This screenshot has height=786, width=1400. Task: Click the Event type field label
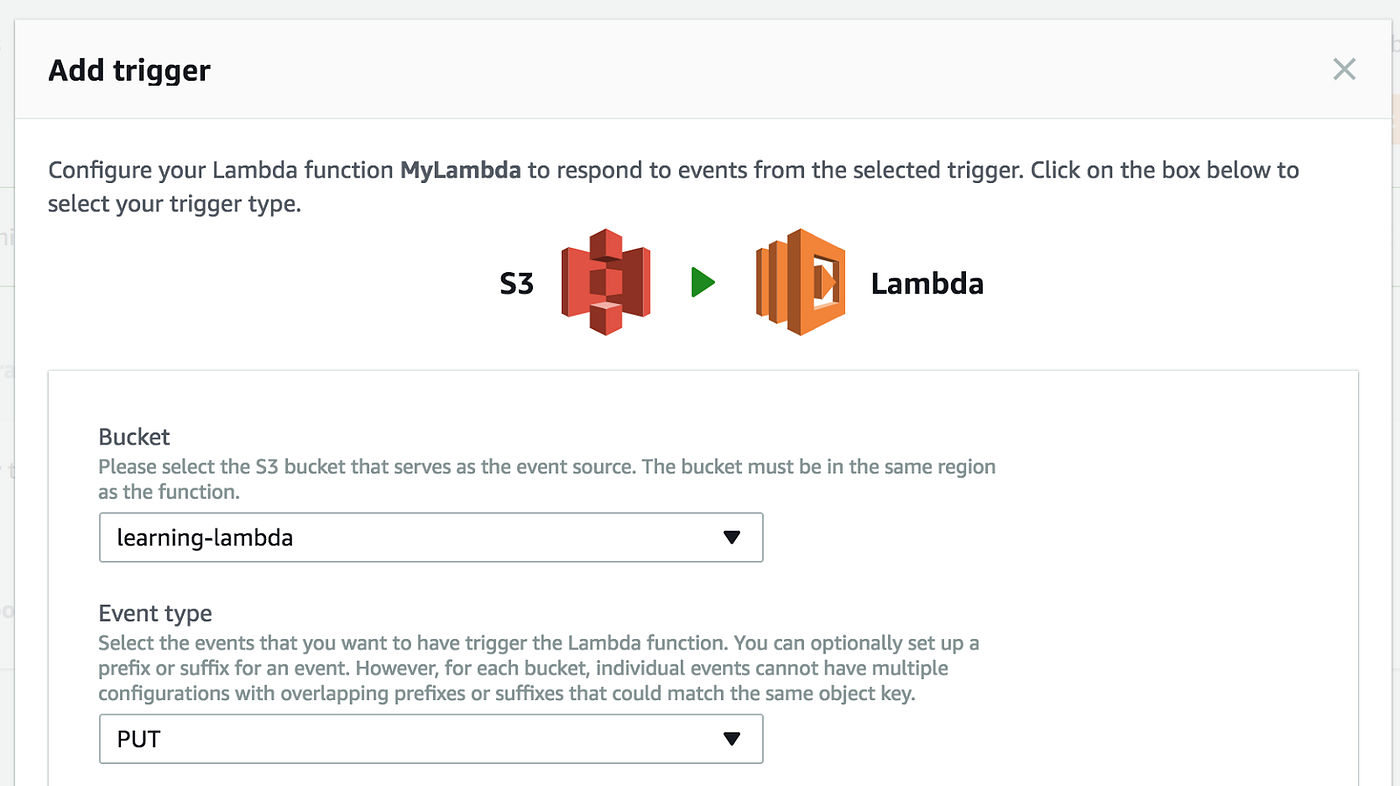click(155, 613)
